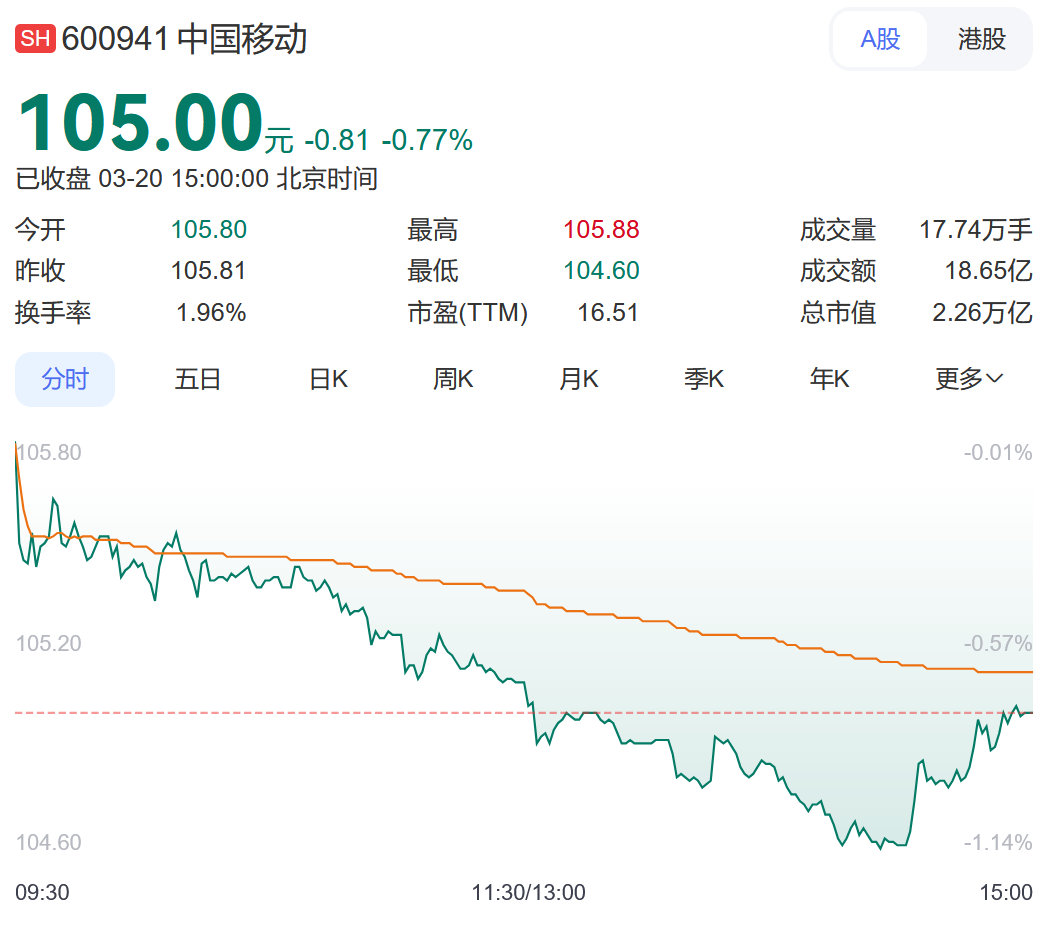Click the red SH exchange badge

coord(36,40)
